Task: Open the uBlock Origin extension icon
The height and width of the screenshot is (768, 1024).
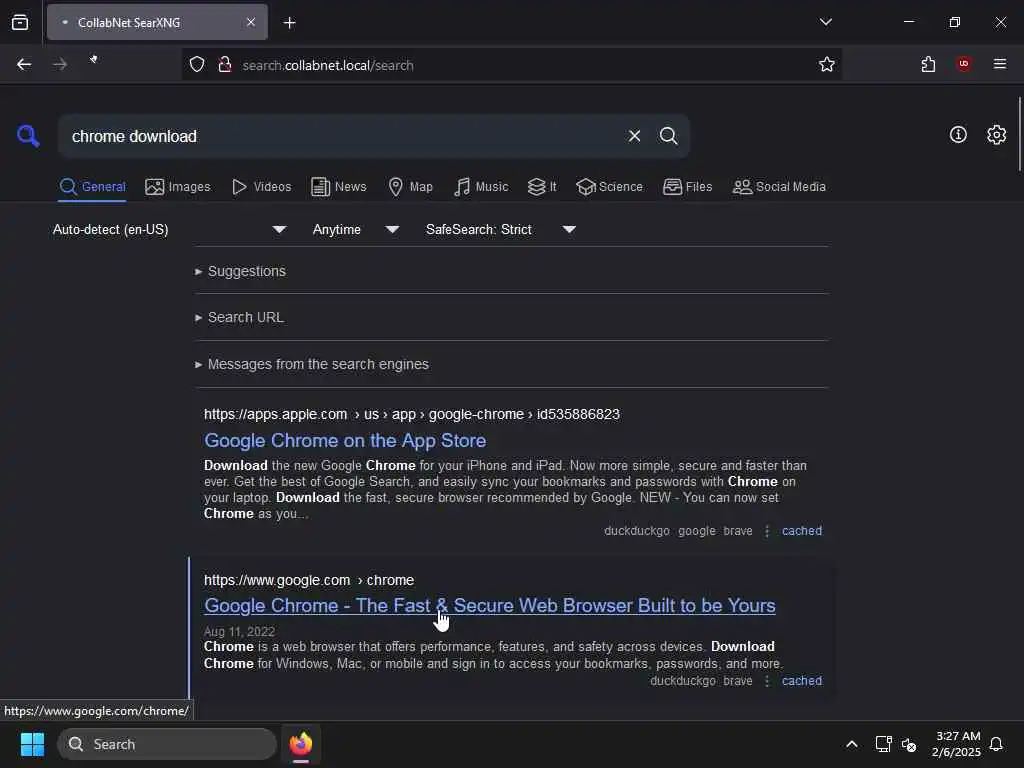Action: coord(963,64)
